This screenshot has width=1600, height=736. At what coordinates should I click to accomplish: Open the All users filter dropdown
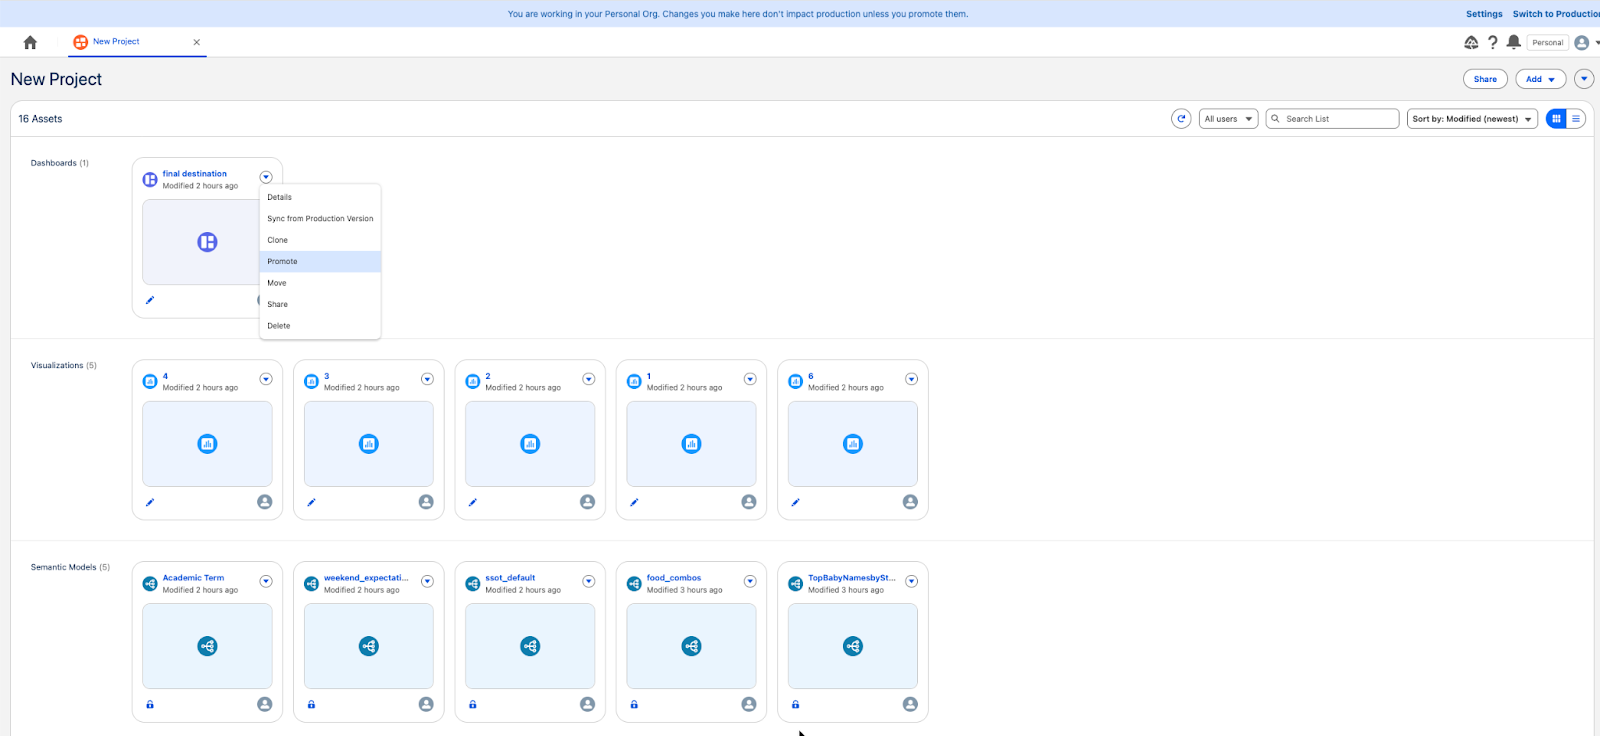pos(1228,119)
